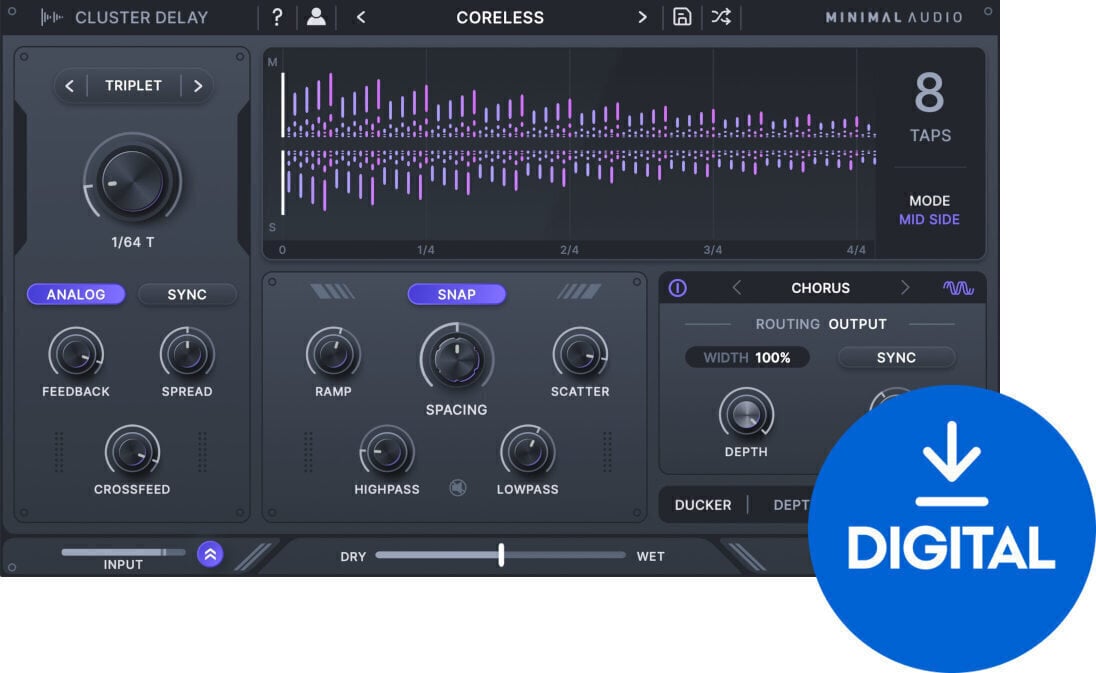
Task: Open the DUCKER tab
Action: [x=702, y=505]
